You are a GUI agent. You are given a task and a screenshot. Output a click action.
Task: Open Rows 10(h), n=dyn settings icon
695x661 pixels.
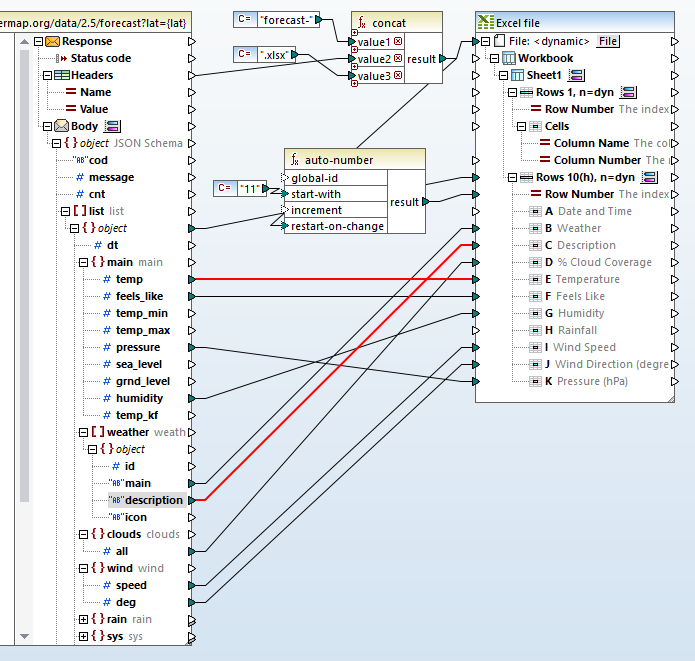[x=649, y=177]
